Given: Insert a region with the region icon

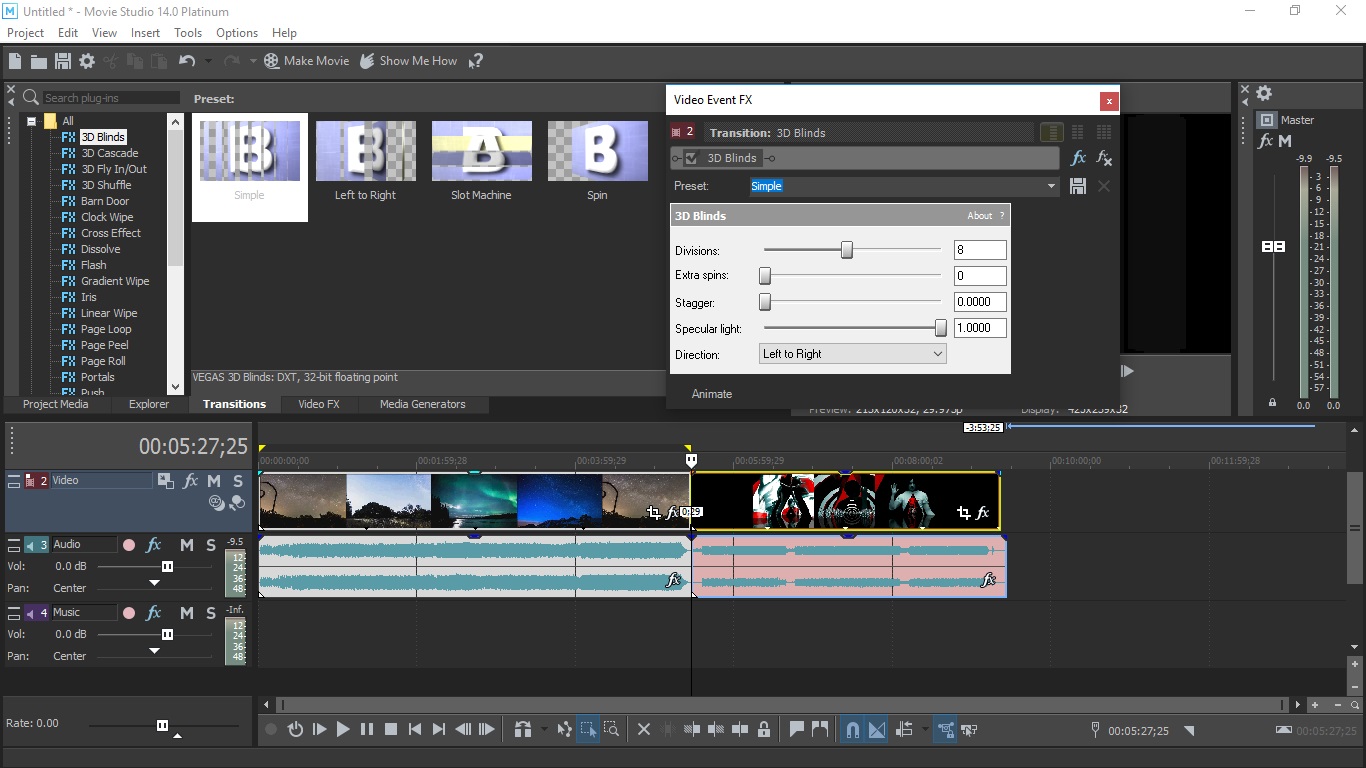Looking at the screenshot, I should (821, 730).
